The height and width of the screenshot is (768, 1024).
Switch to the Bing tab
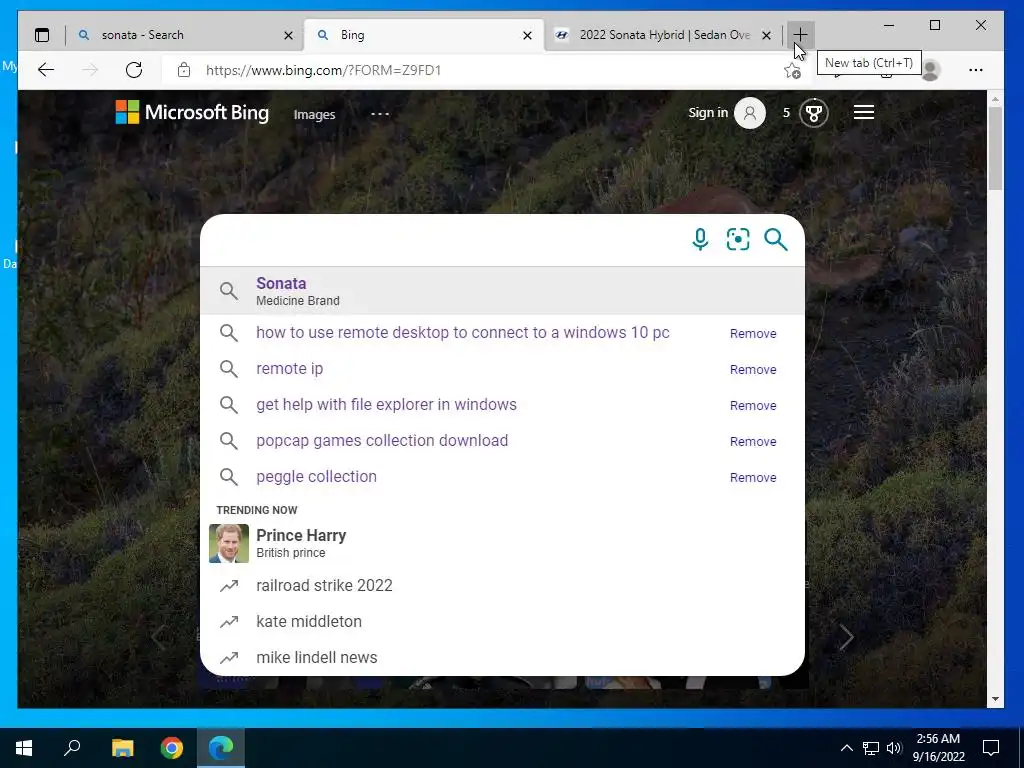click(424, 35)
